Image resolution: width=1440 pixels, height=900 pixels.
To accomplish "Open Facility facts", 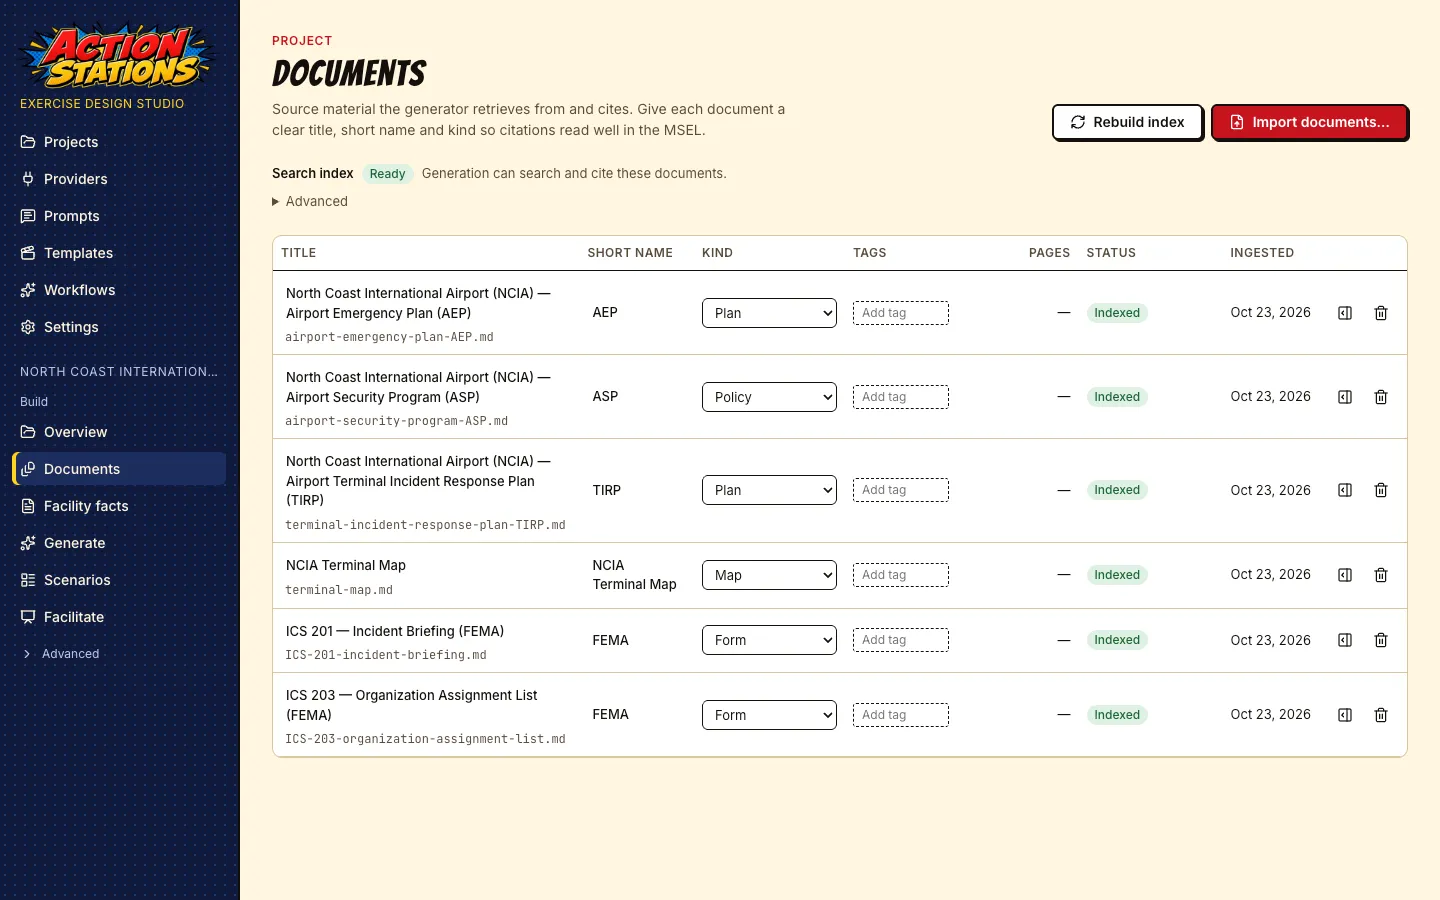I will pyautogui.click(x=119, y=506).
